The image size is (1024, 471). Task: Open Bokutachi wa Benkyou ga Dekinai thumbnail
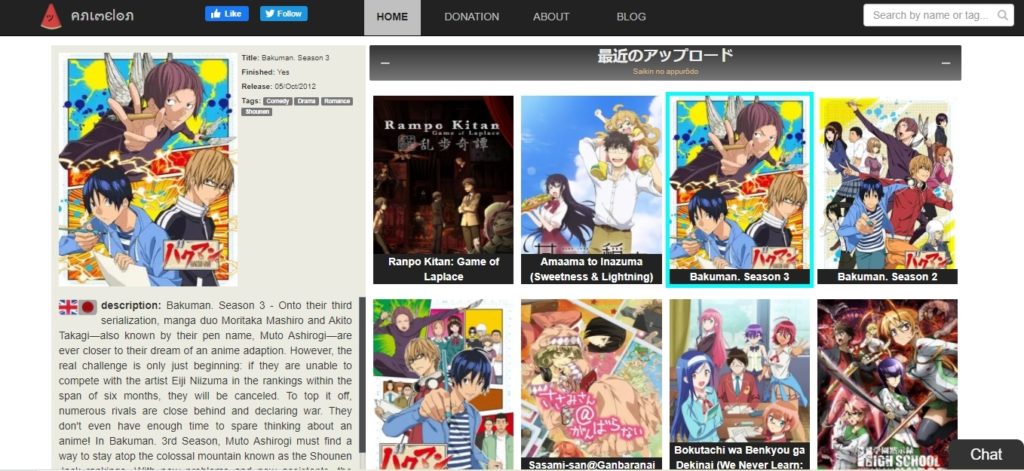pyautogui.click(x=739, y=385)
